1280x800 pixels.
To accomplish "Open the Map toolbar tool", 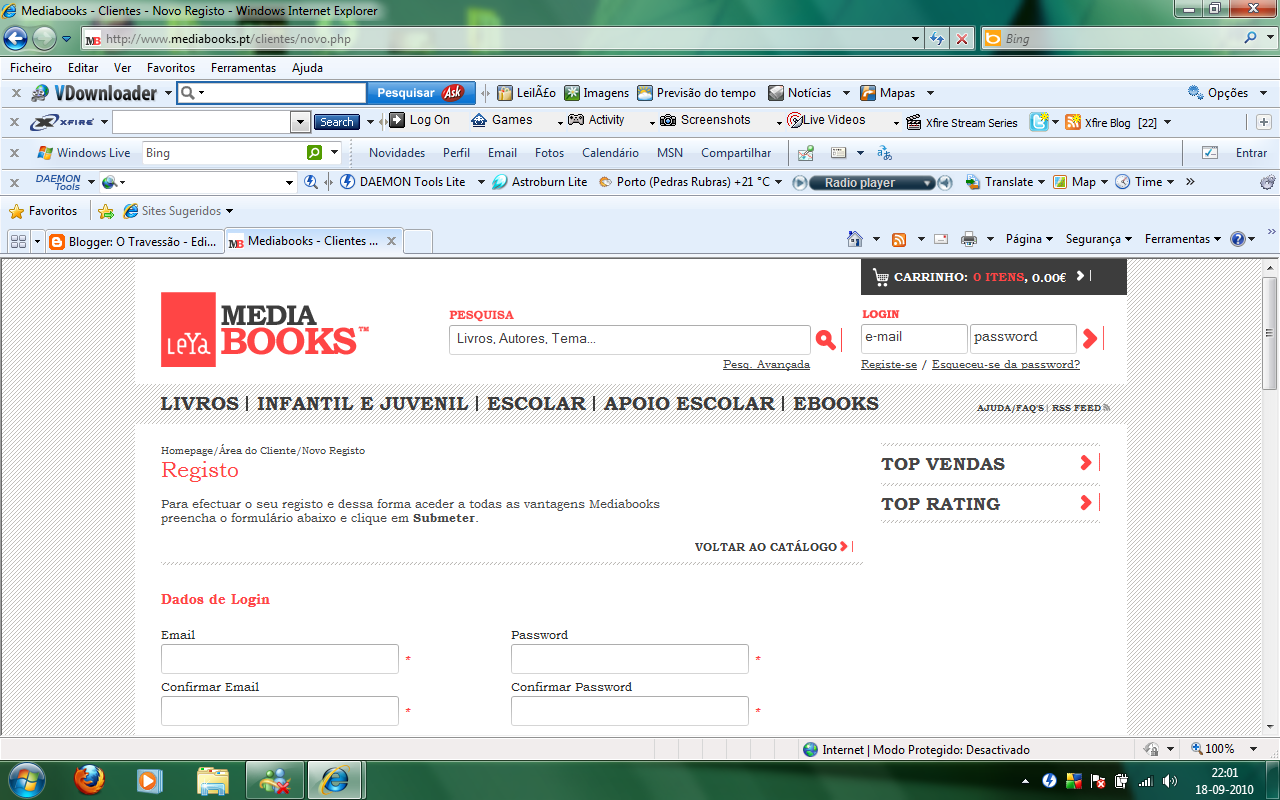I will coord(1075,182).
